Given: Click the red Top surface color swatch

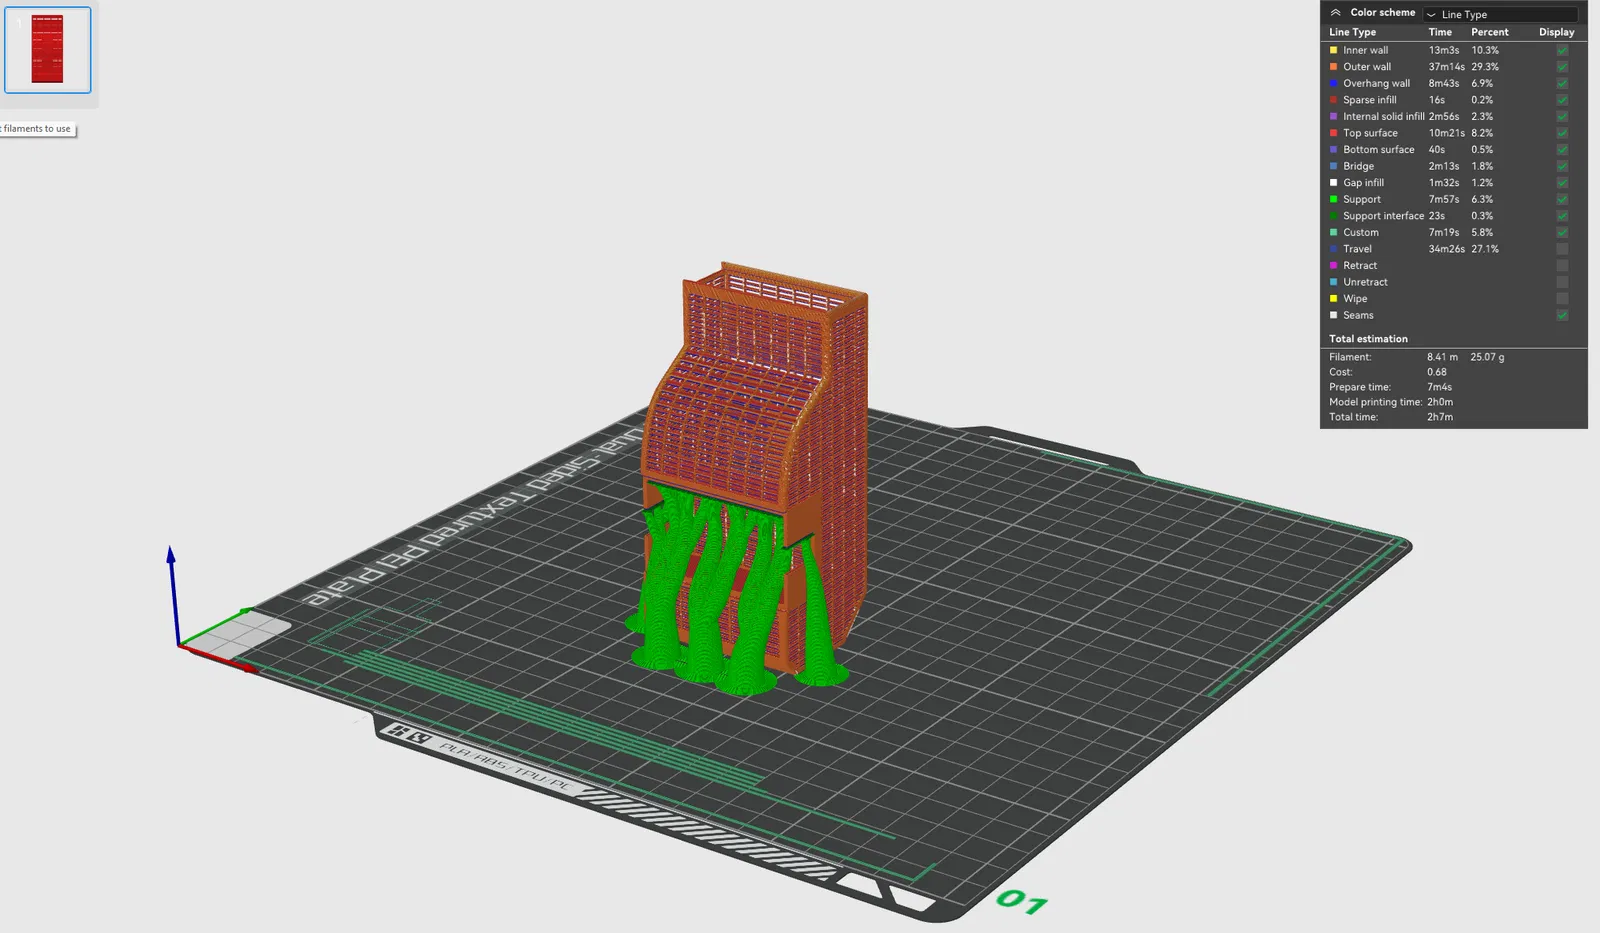Looking at the screenshot, I should [x=1333, y=133].
